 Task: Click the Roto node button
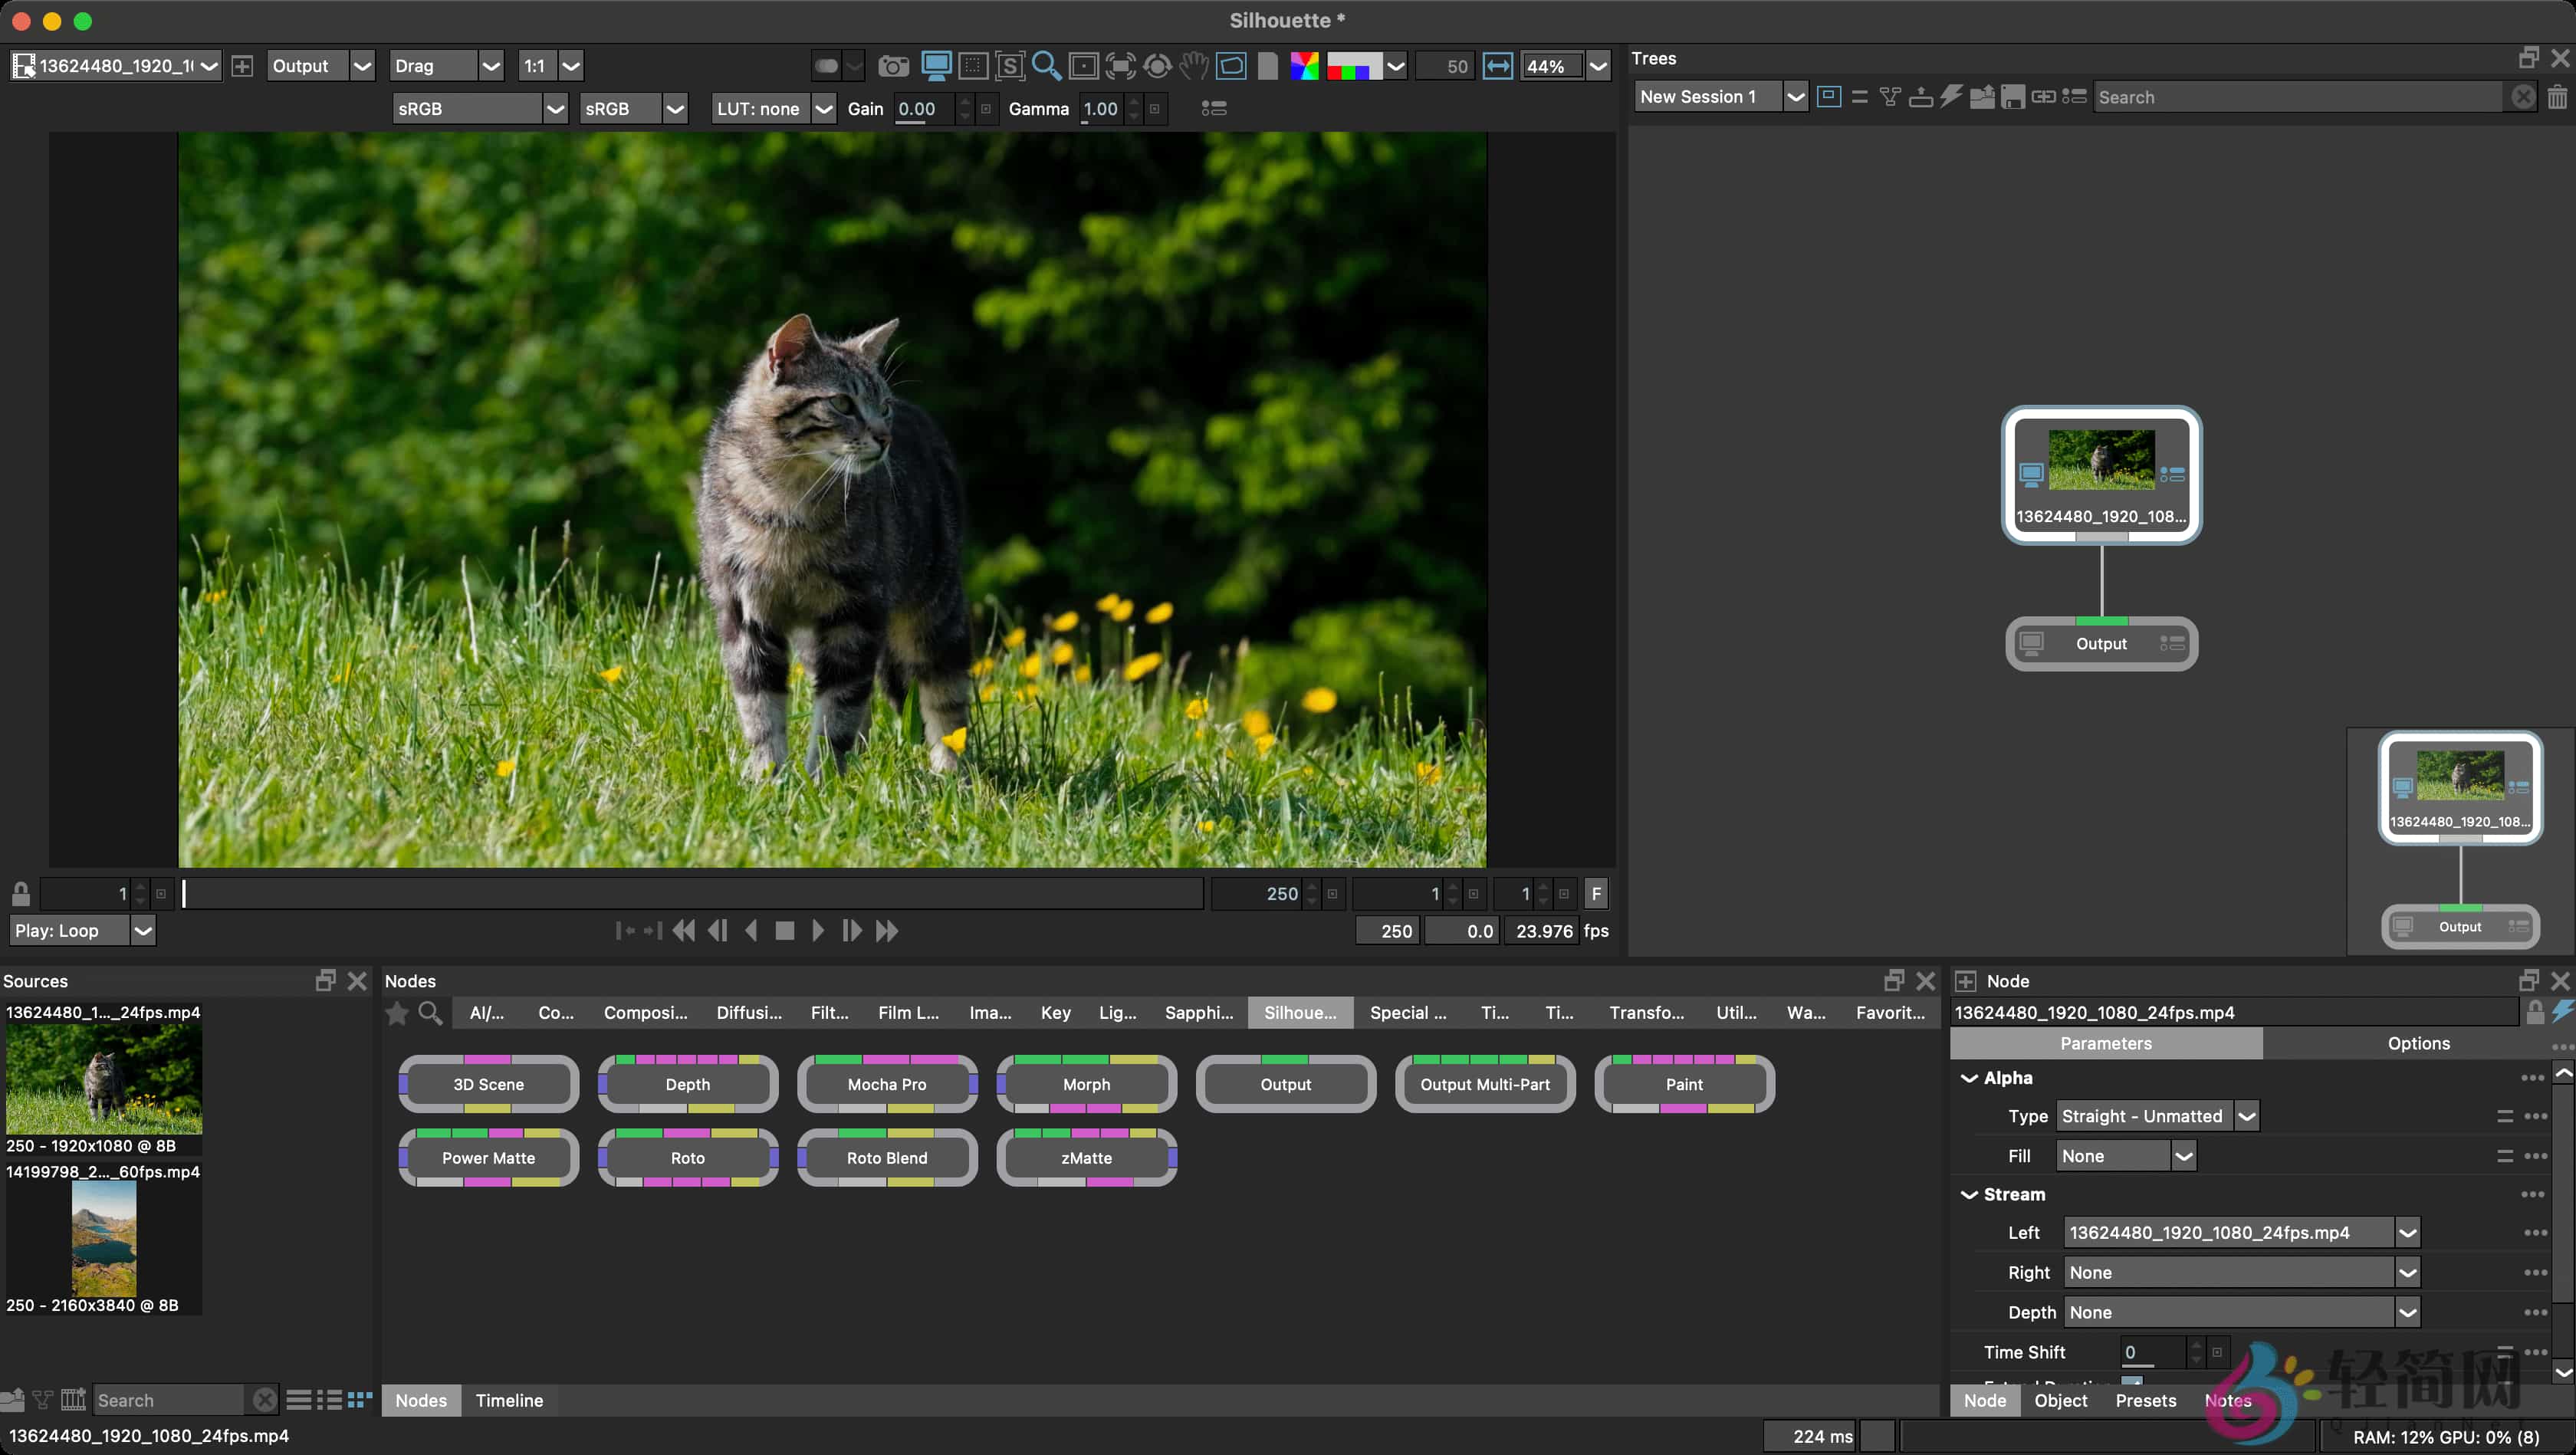click(688, 1158)
